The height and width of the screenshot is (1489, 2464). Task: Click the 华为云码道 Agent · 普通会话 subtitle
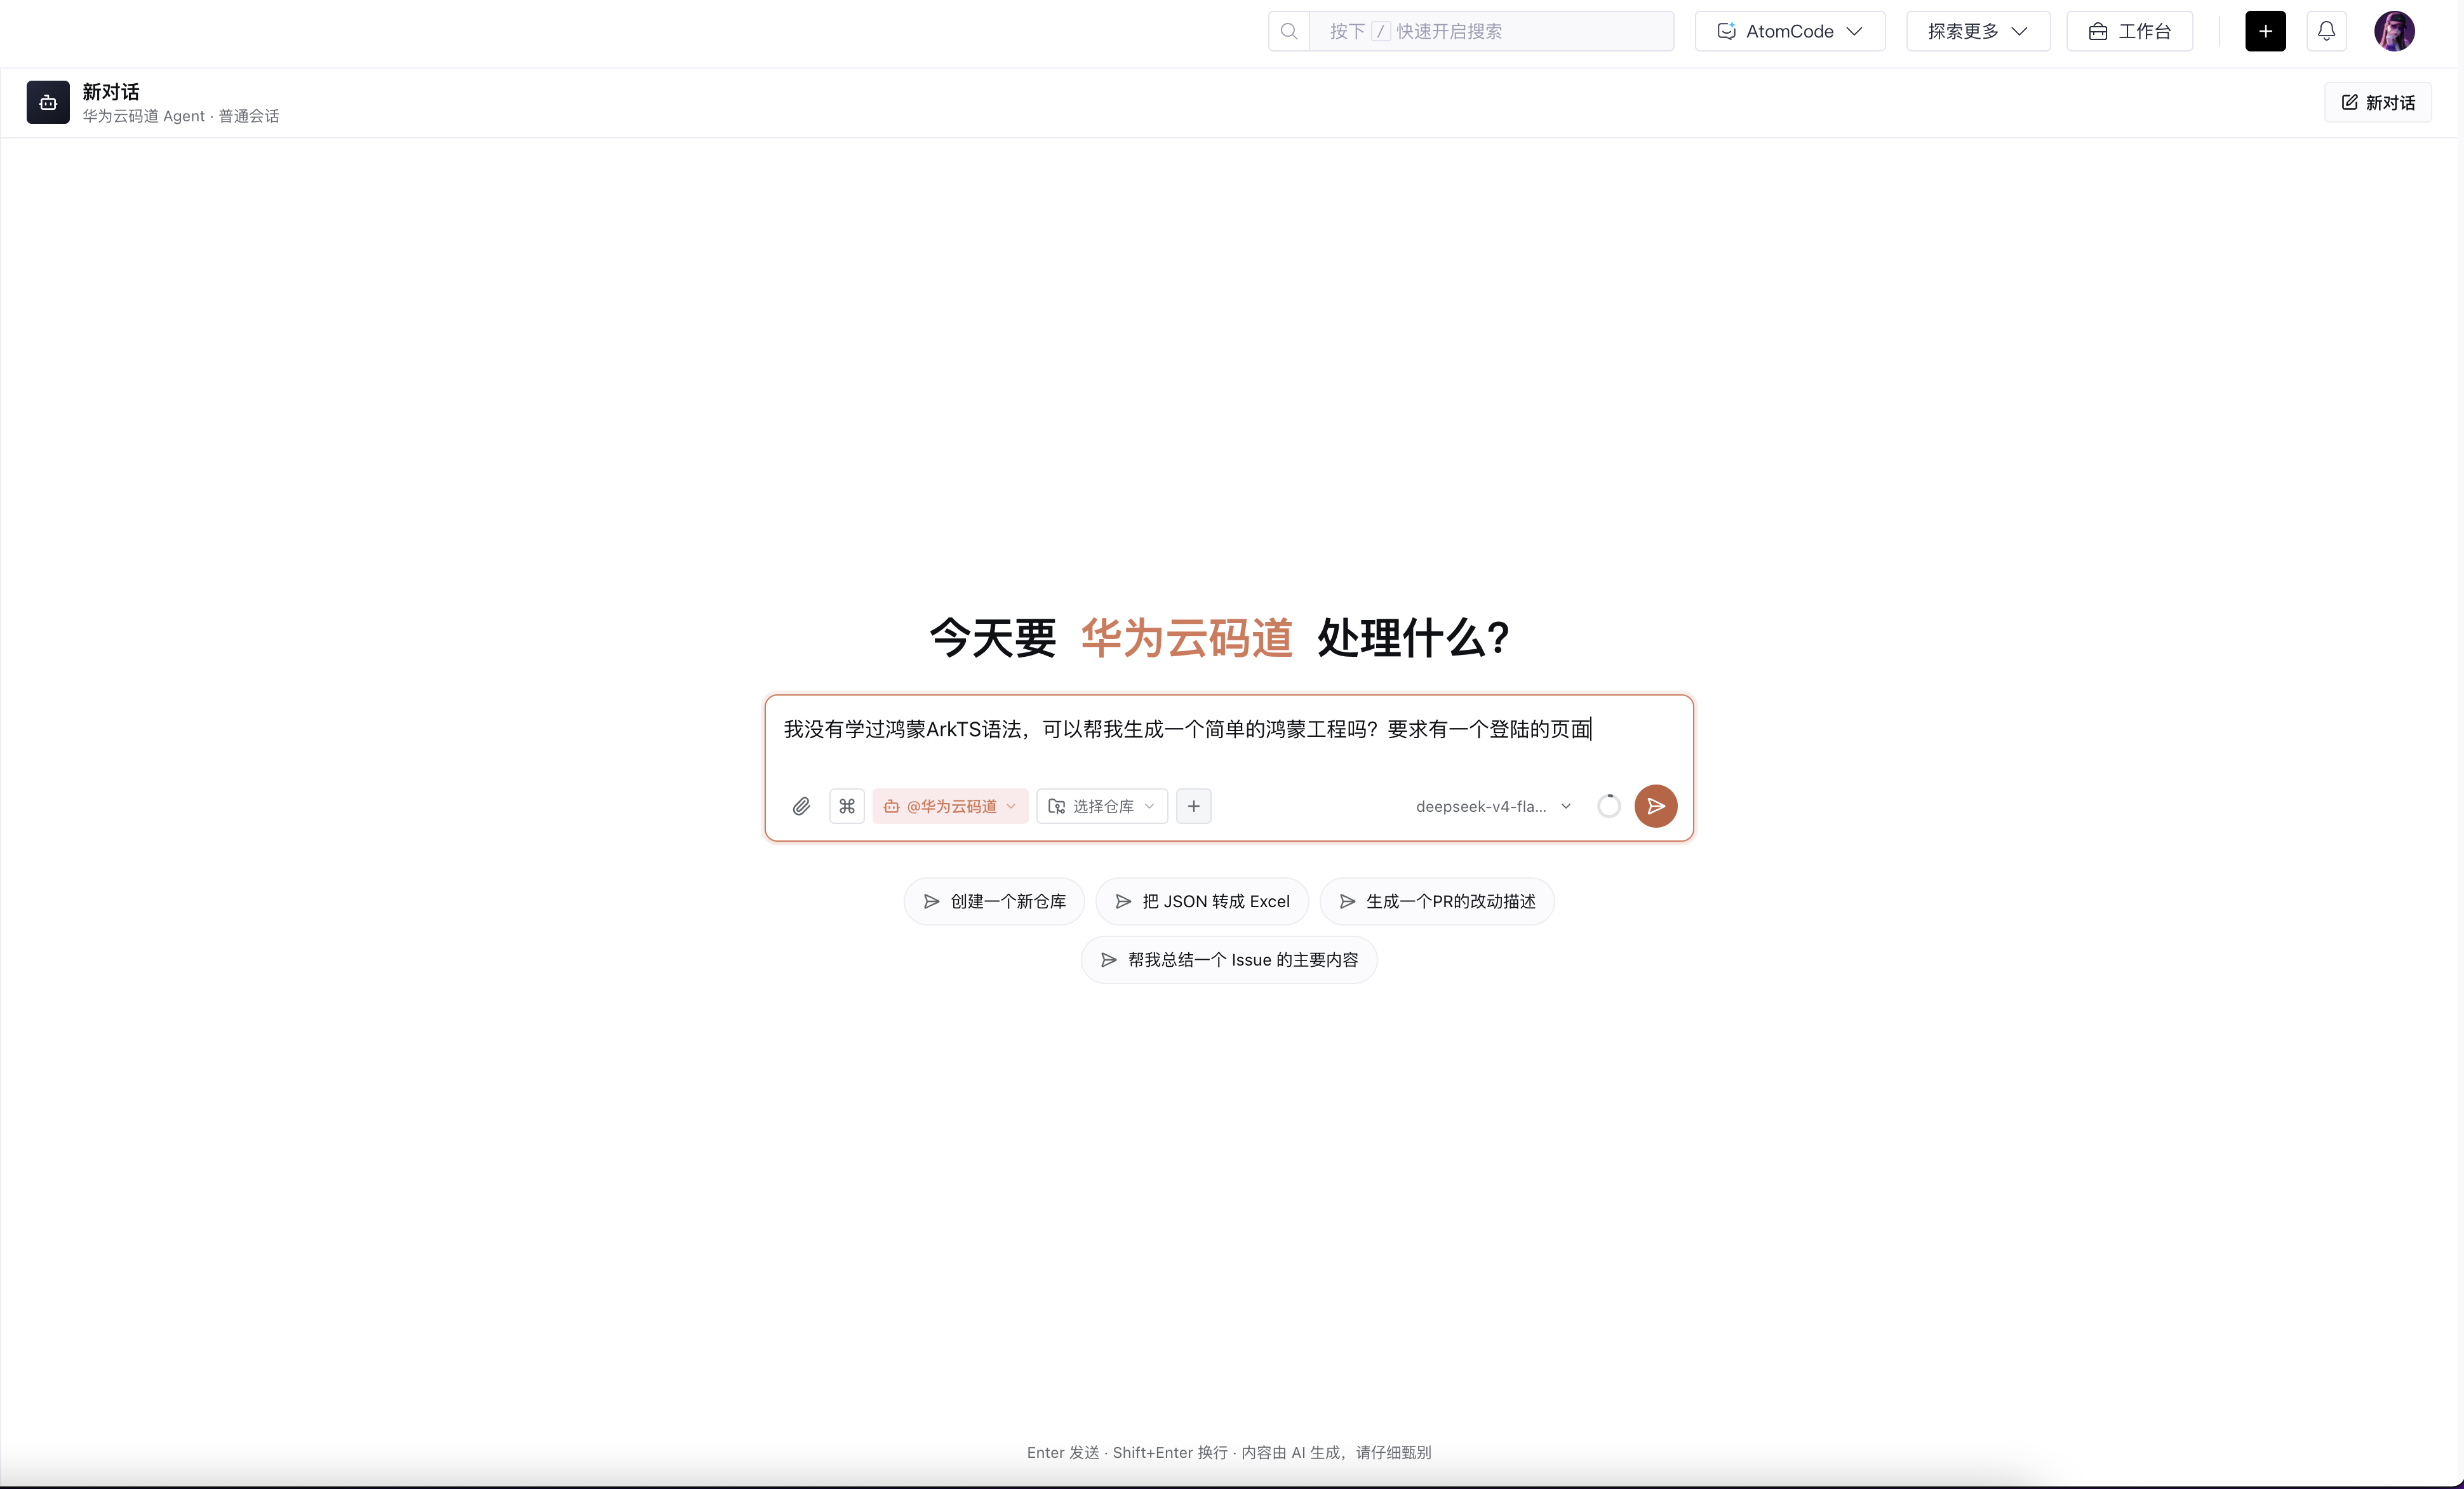[x=181, y=116]
